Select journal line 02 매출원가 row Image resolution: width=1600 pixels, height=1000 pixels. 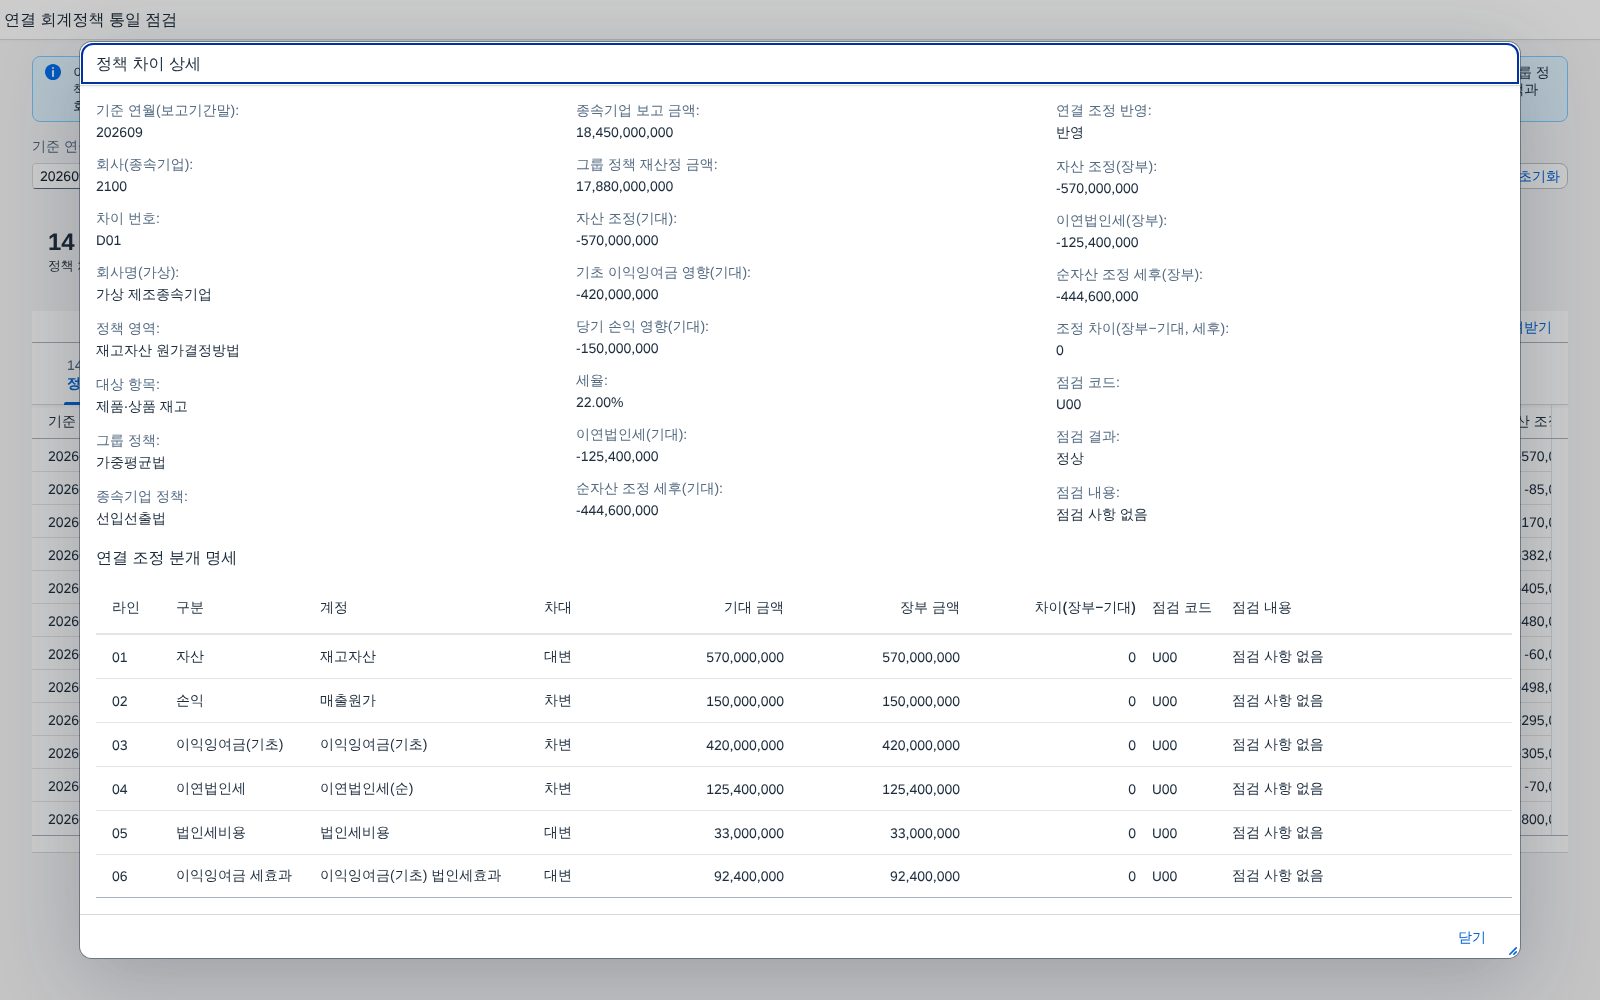804,701
